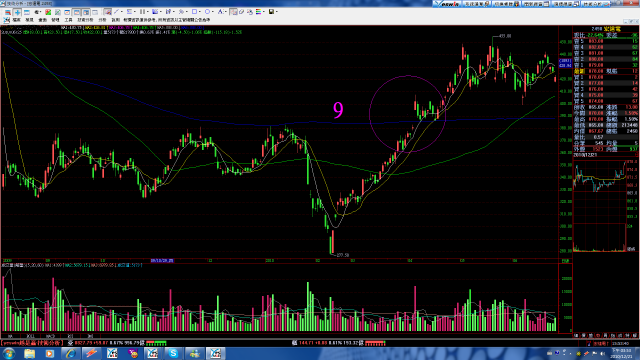Expand the horizontal lines tool dropdown

[135, 12]
